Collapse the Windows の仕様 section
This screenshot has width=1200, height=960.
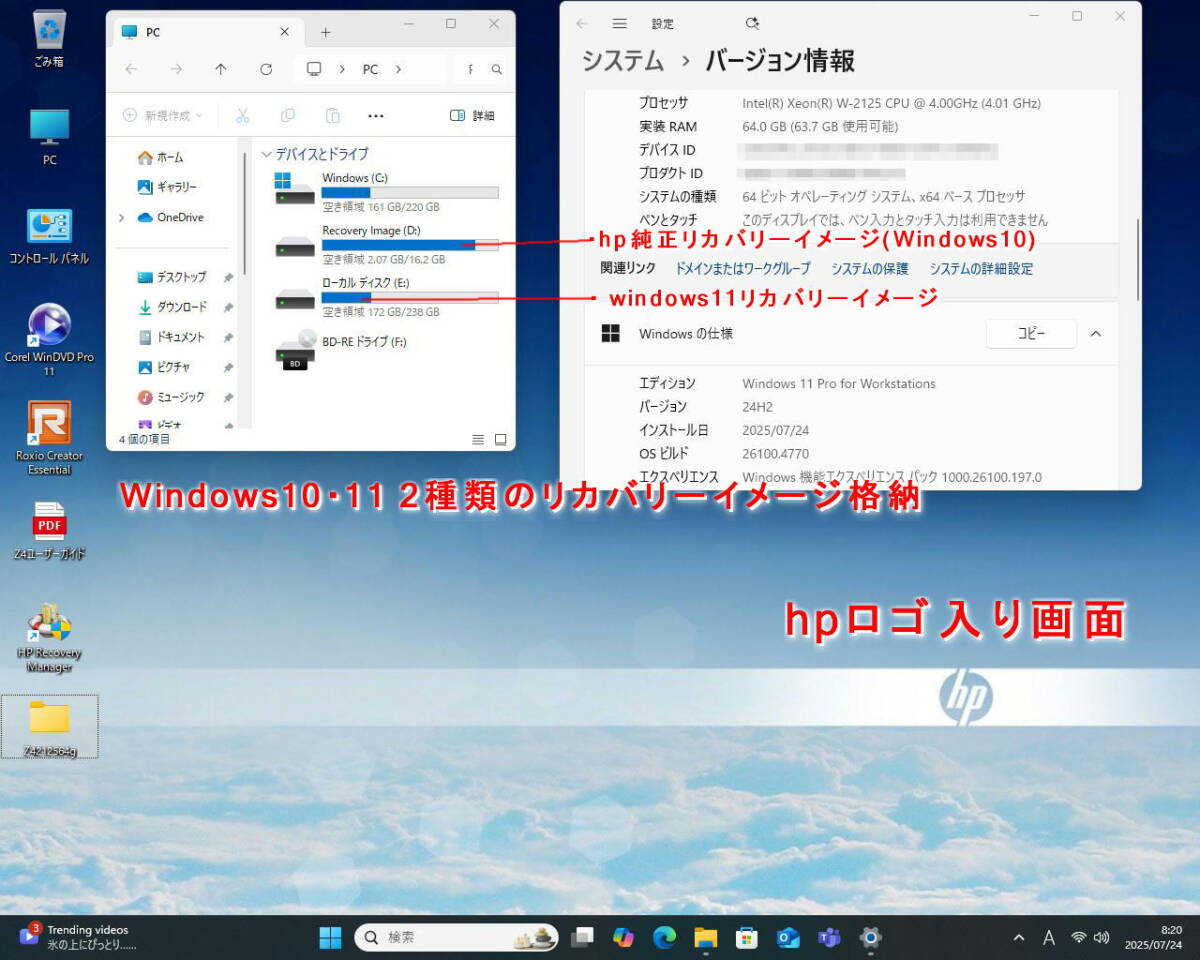coord(1096,333)
